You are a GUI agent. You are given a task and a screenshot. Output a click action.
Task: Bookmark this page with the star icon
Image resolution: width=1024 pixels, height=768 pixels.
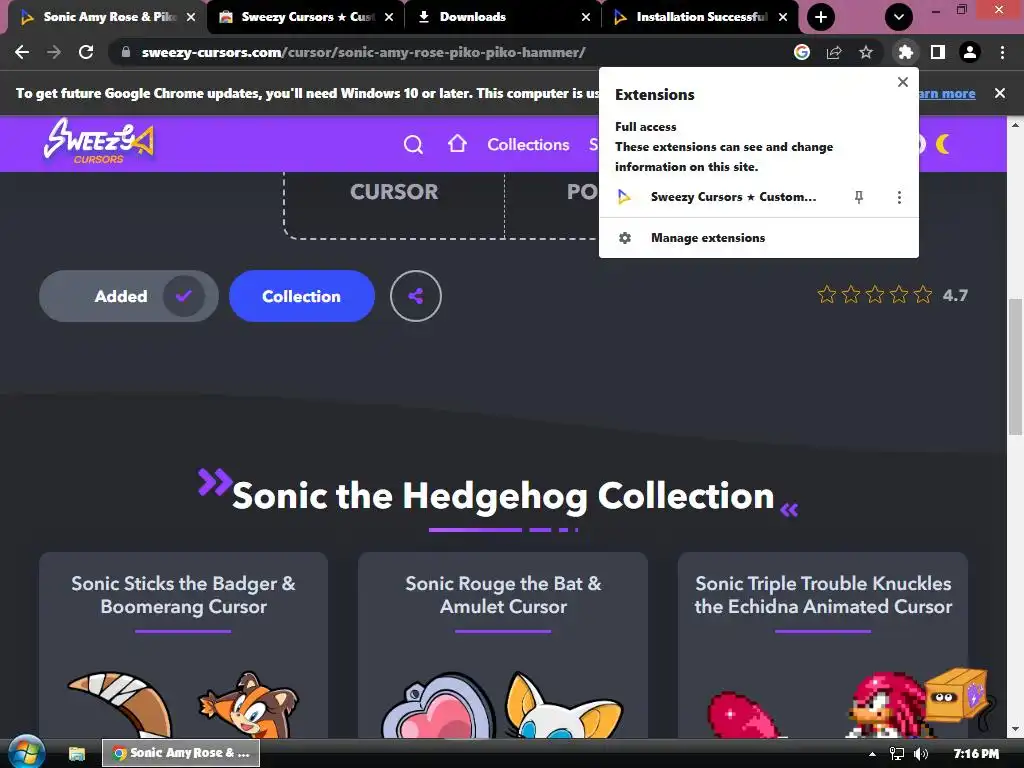coord(866,52)
